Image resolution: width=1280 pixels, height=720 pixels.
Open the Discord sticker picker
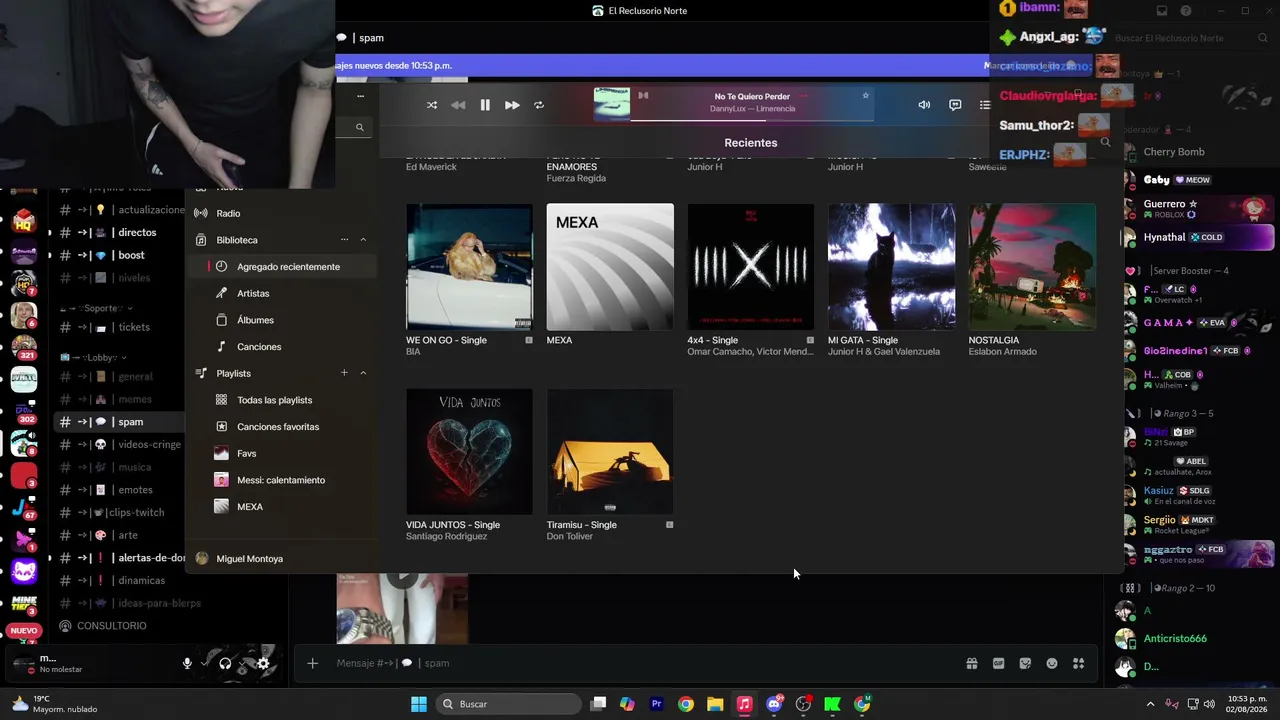pyautogui.click(x=1025, y=663)
